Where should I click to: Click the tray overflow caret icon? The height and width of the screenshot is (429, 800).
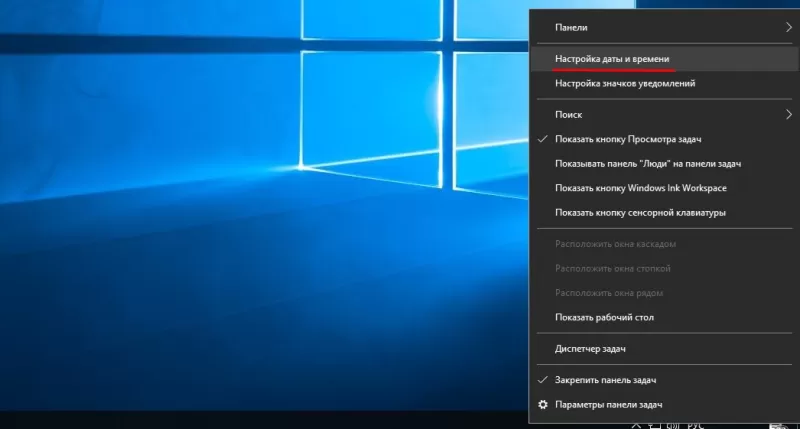tap(636, 425)
